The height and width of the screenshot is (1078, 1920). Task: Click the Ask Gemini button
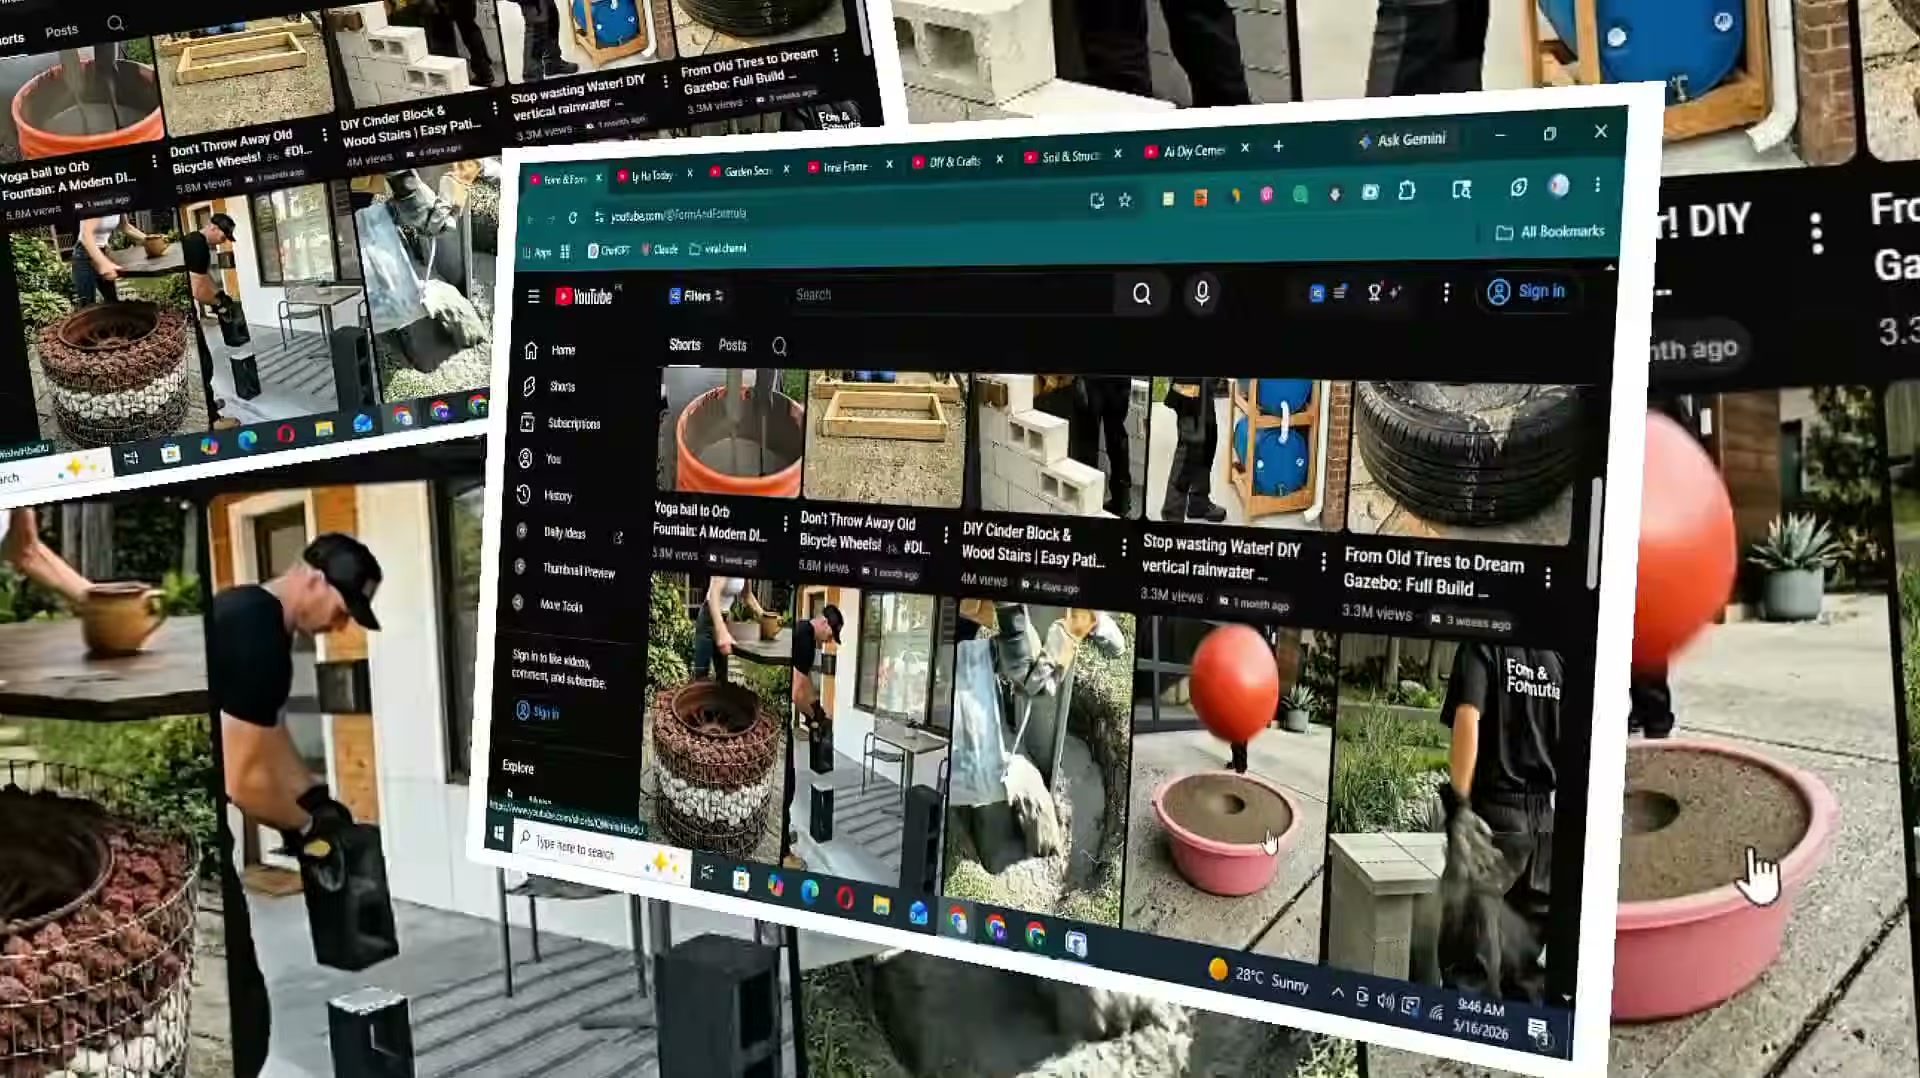tap(1402, 140)
